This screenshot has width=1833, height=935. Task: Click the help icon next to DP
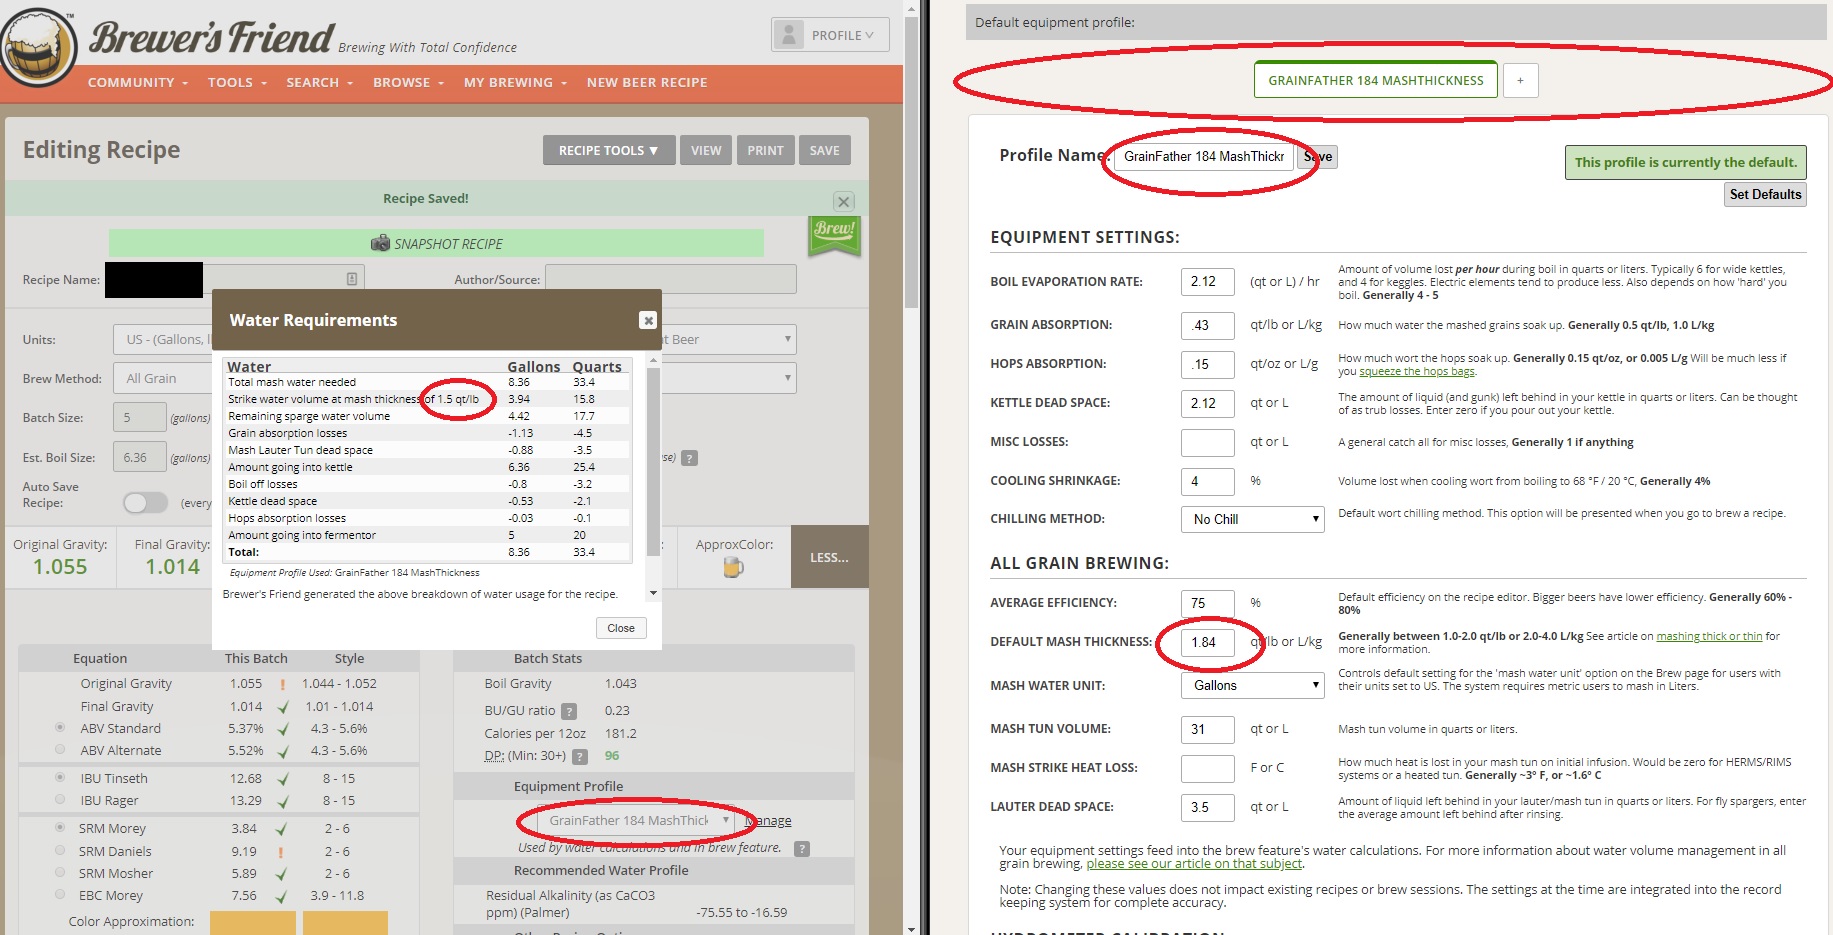coord(580,757)
